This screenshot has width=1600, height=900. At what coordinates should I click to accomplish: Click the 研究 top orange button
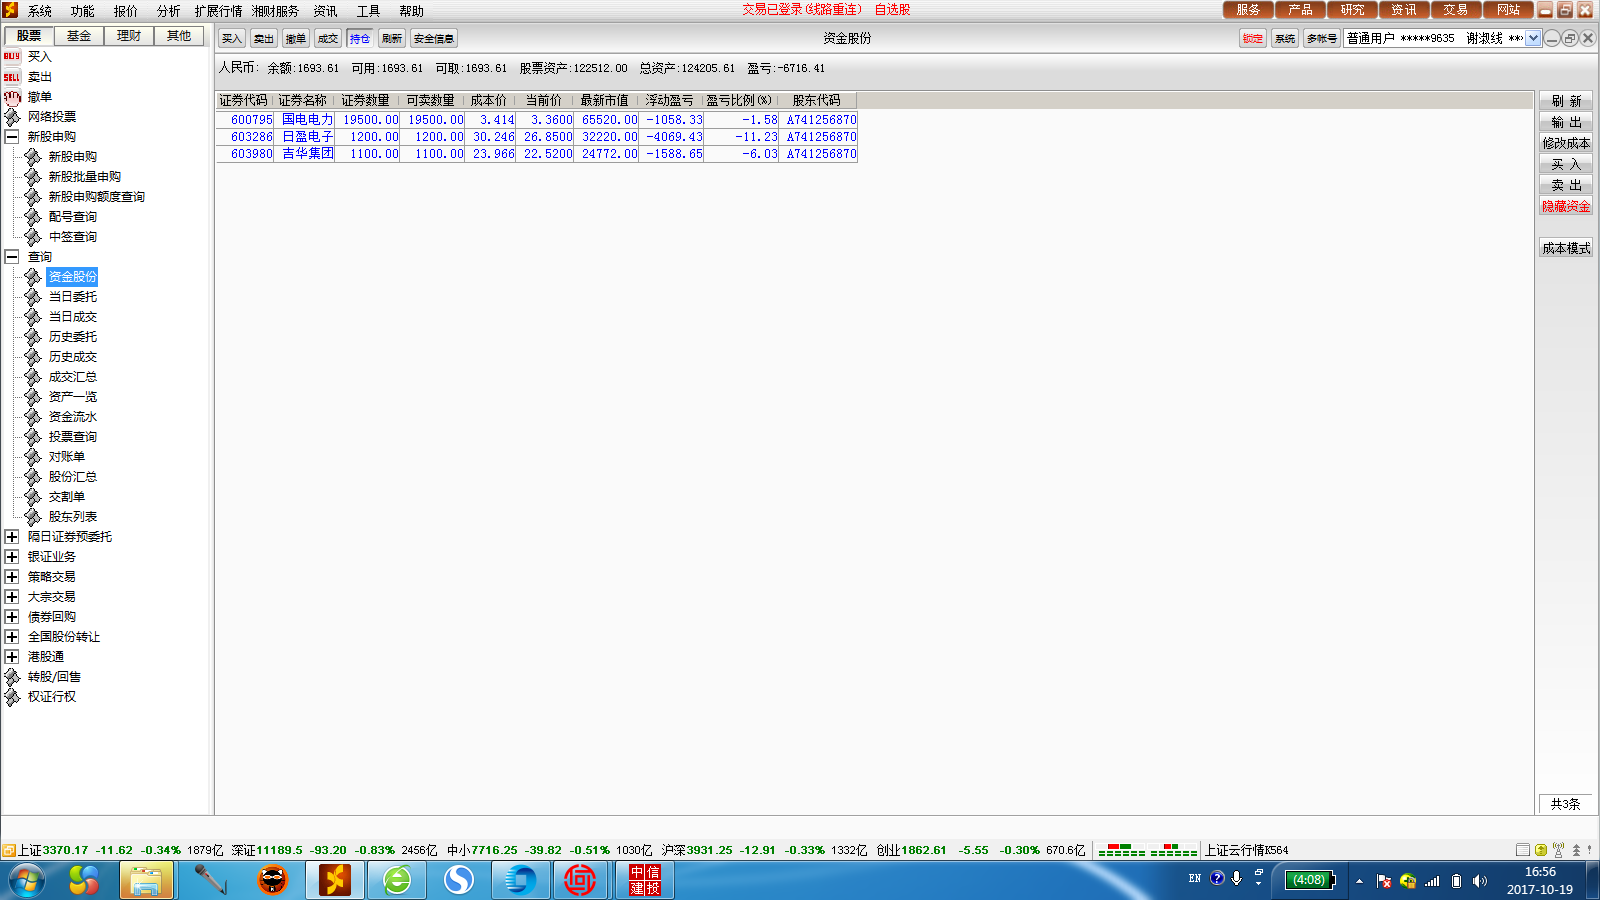(1352, 10)
